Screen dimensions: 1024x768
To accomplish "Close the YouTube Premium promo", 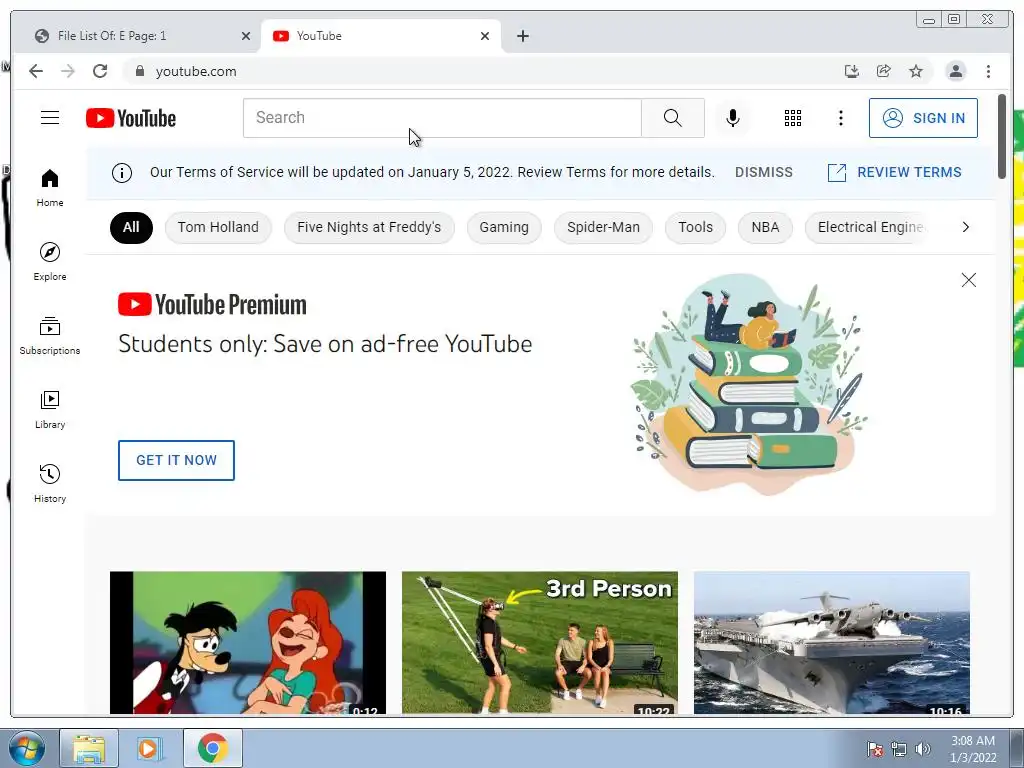I will (968, 280).
